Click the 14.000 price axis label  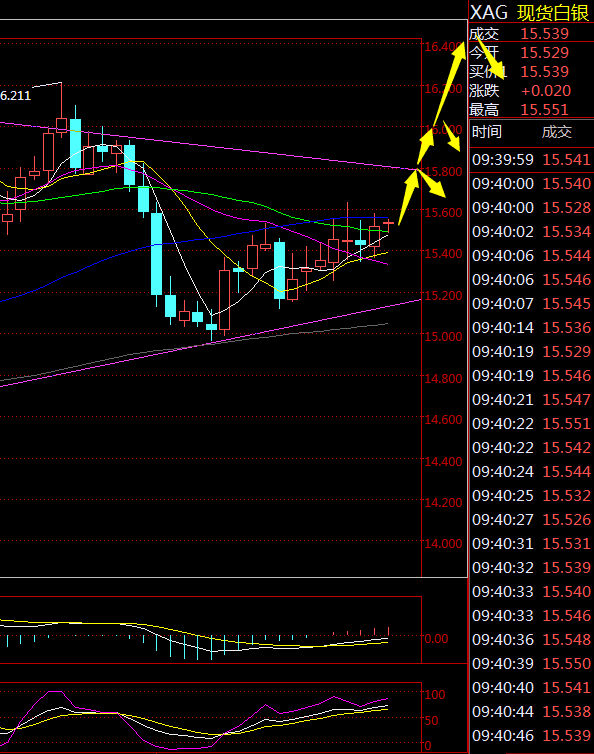coord(443,544)
